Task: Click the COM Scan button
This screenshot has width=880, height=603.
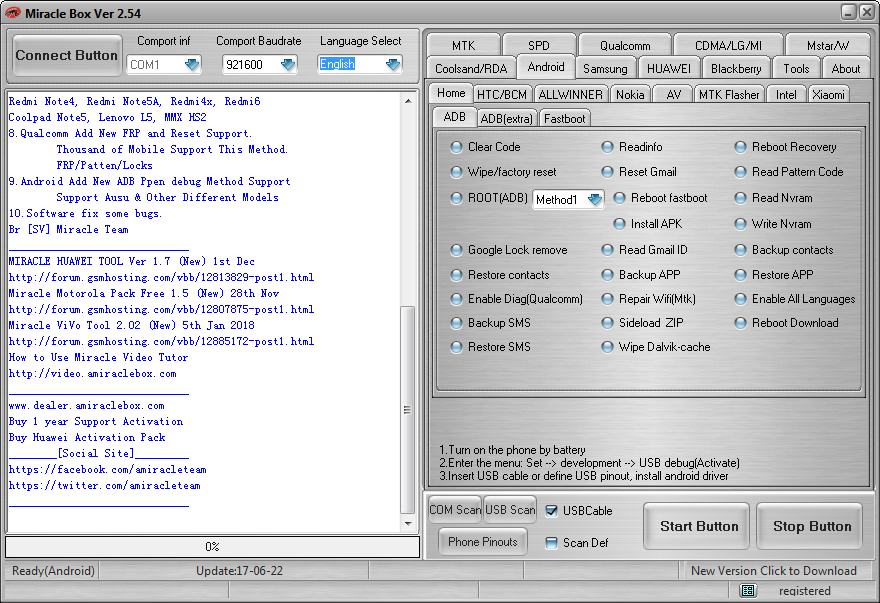Action: coord(455,510)
